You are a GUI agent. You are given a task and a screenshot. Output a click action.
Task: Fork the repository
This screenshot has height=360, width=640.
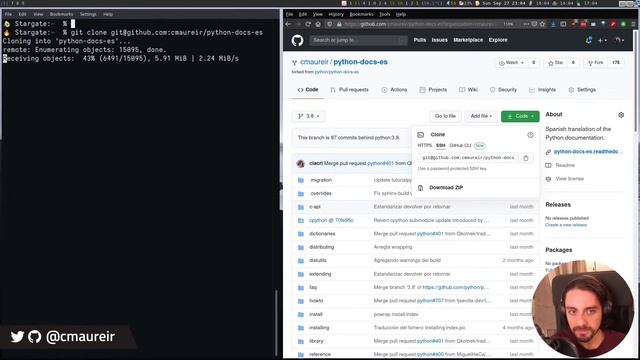click(596, 63)
